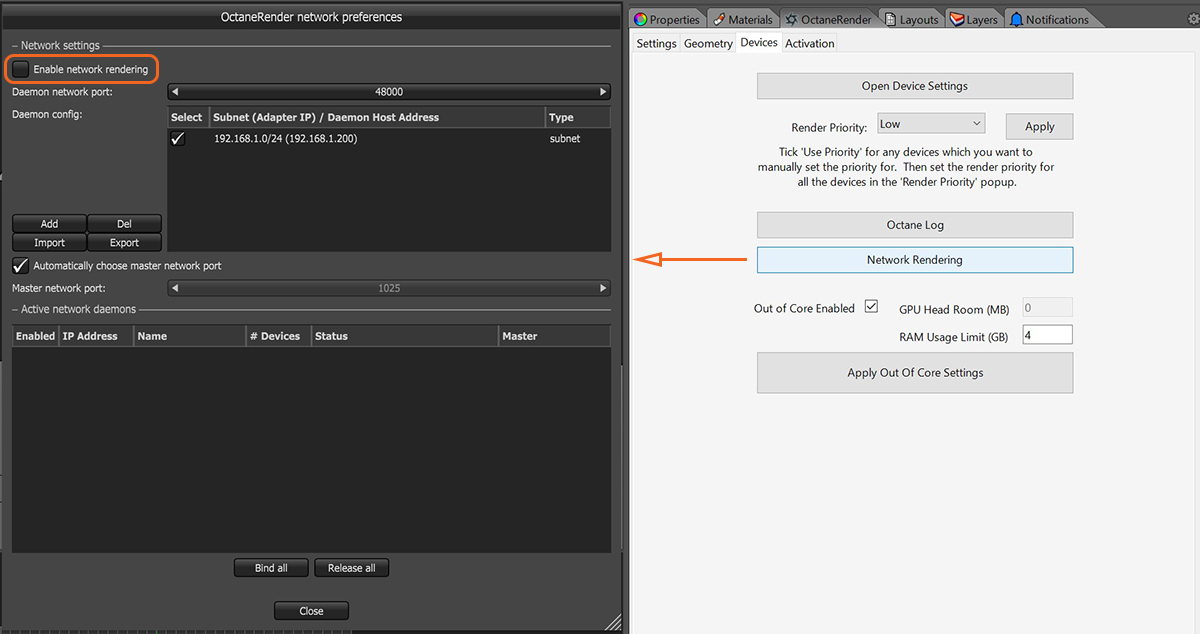Screen dimensions: 1200x634
Task: Click the Bind all button
Action: point(271,568)
